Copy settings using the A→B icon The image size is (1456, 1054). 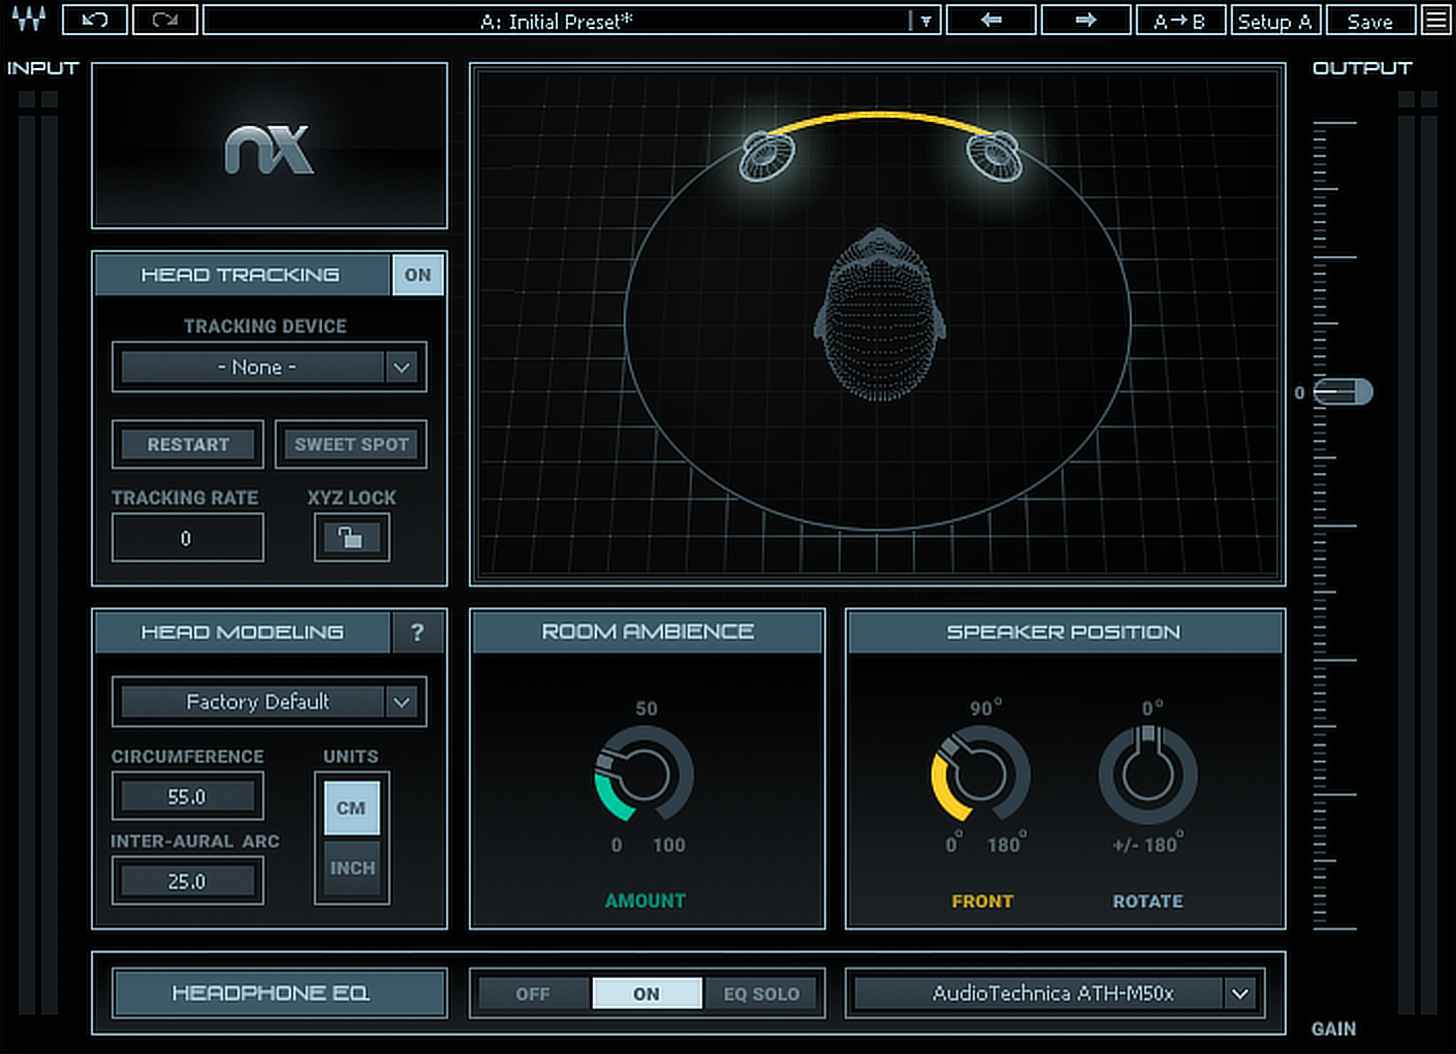coord(1180,20)
